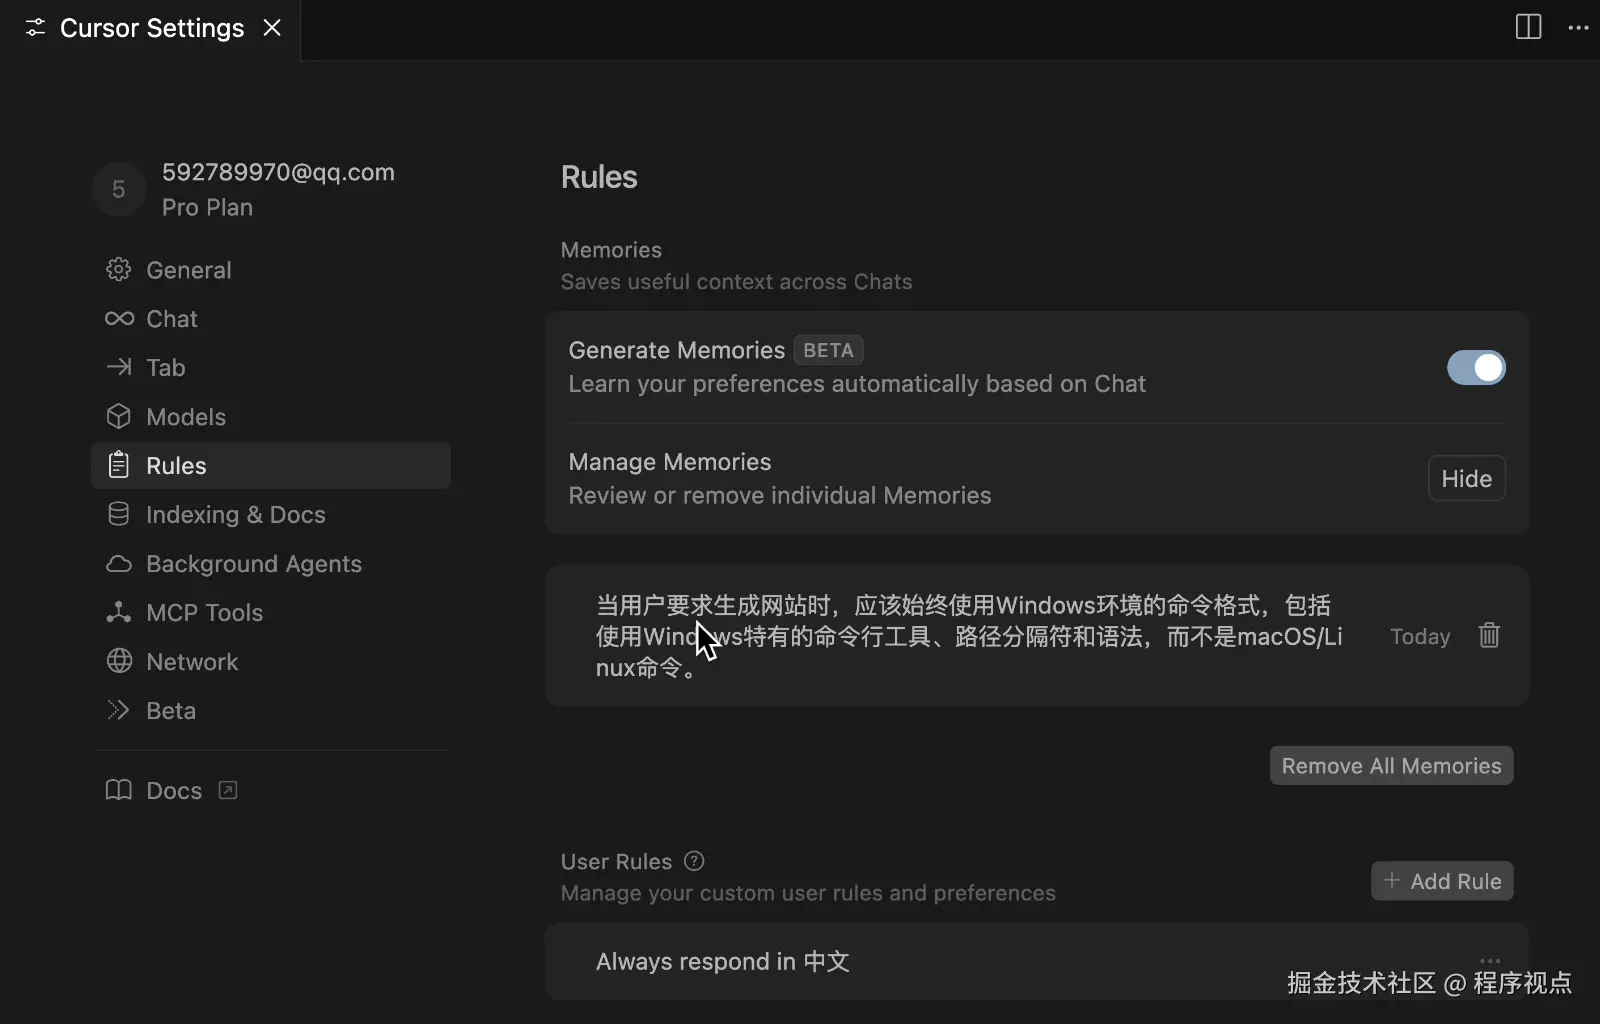Delete the Windows memory with trash icon
The width and height of the screenshot is (1600, 1024).
coord(1489,635)
